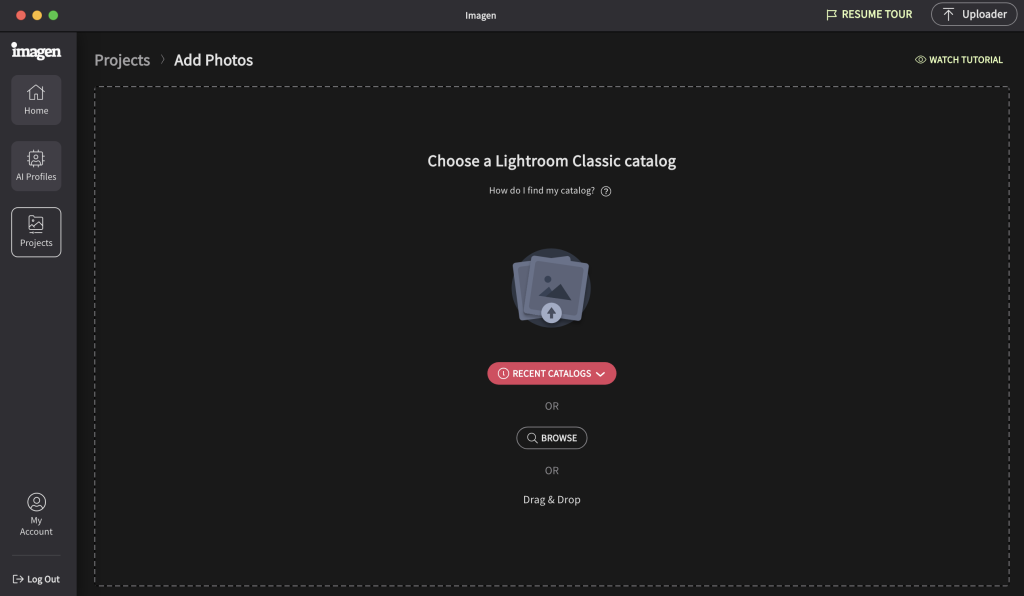Maximize the window with green button

coord(54,15)
